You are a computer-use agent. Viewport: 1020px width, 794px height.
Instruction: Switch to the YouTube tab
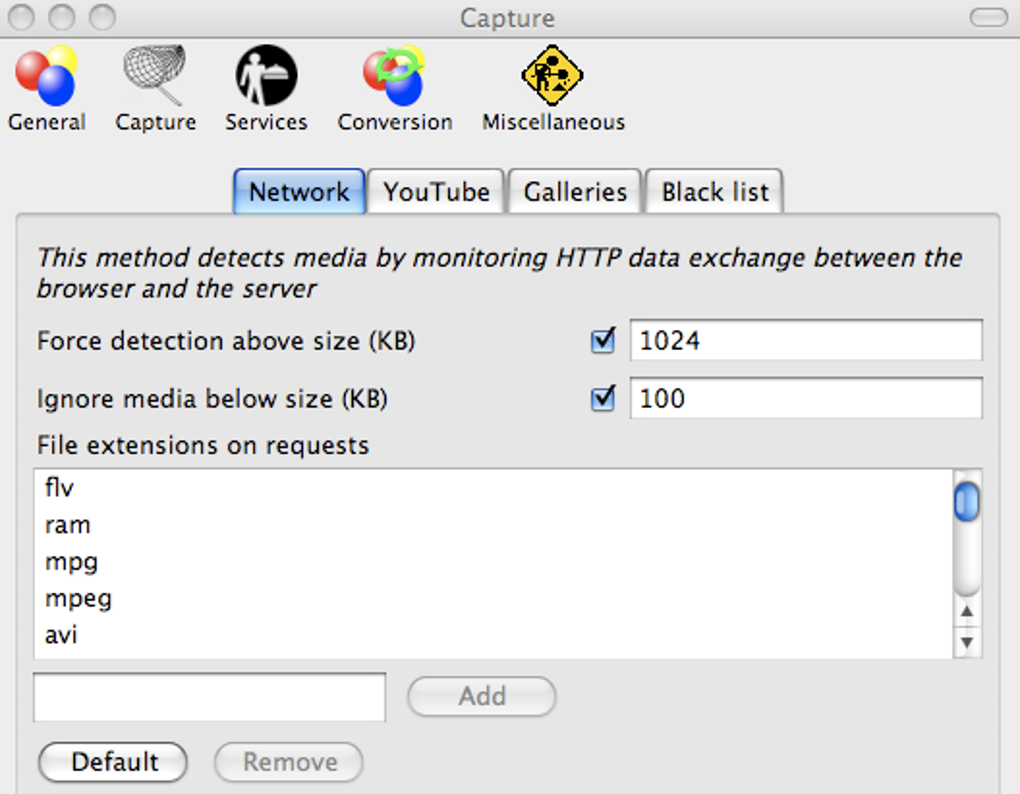[437, 192]
